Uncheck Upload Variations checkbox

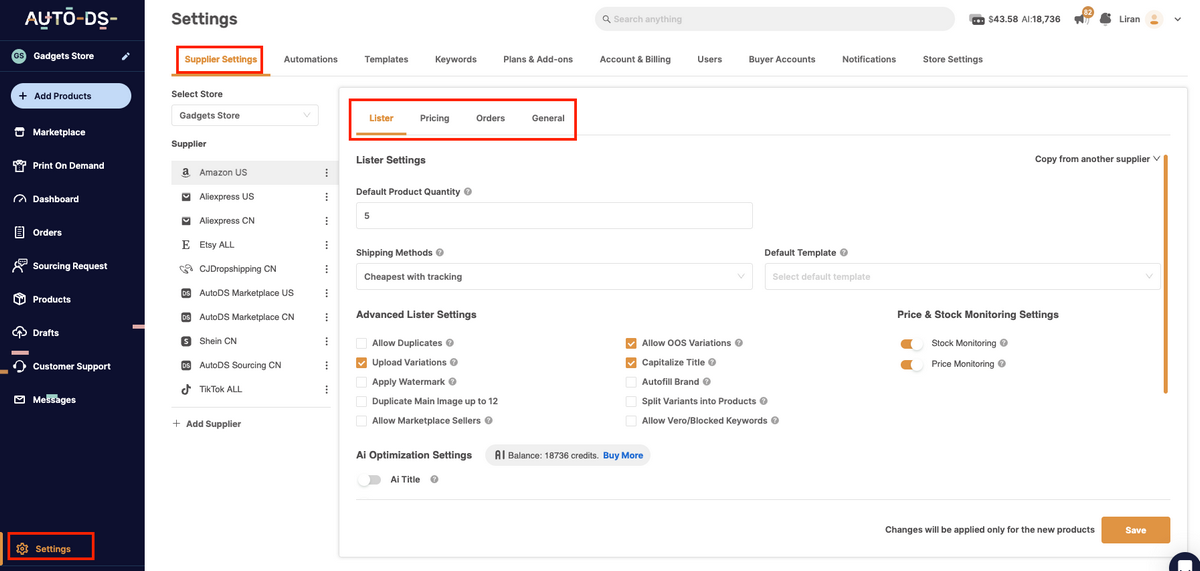coord(362,362)
